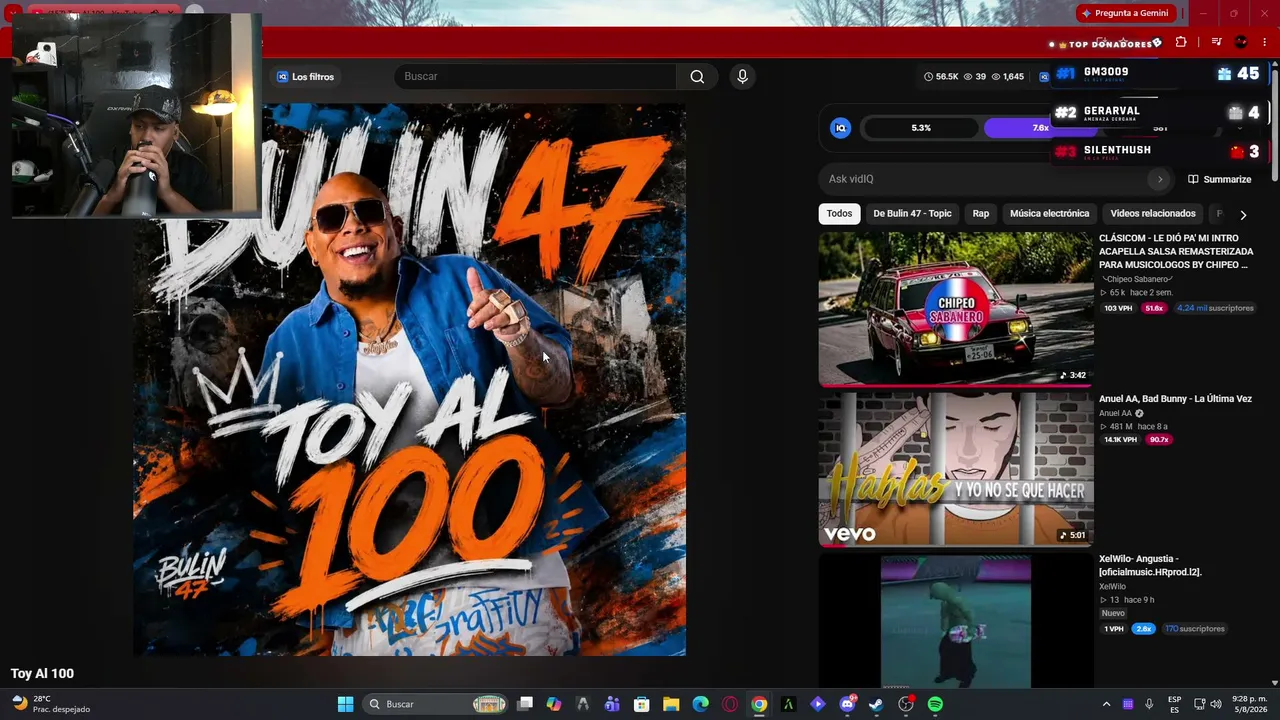1280x720 pixels.
Task: Click the 2.6x badge on XelWilo video
Action: coord(1144,629)
